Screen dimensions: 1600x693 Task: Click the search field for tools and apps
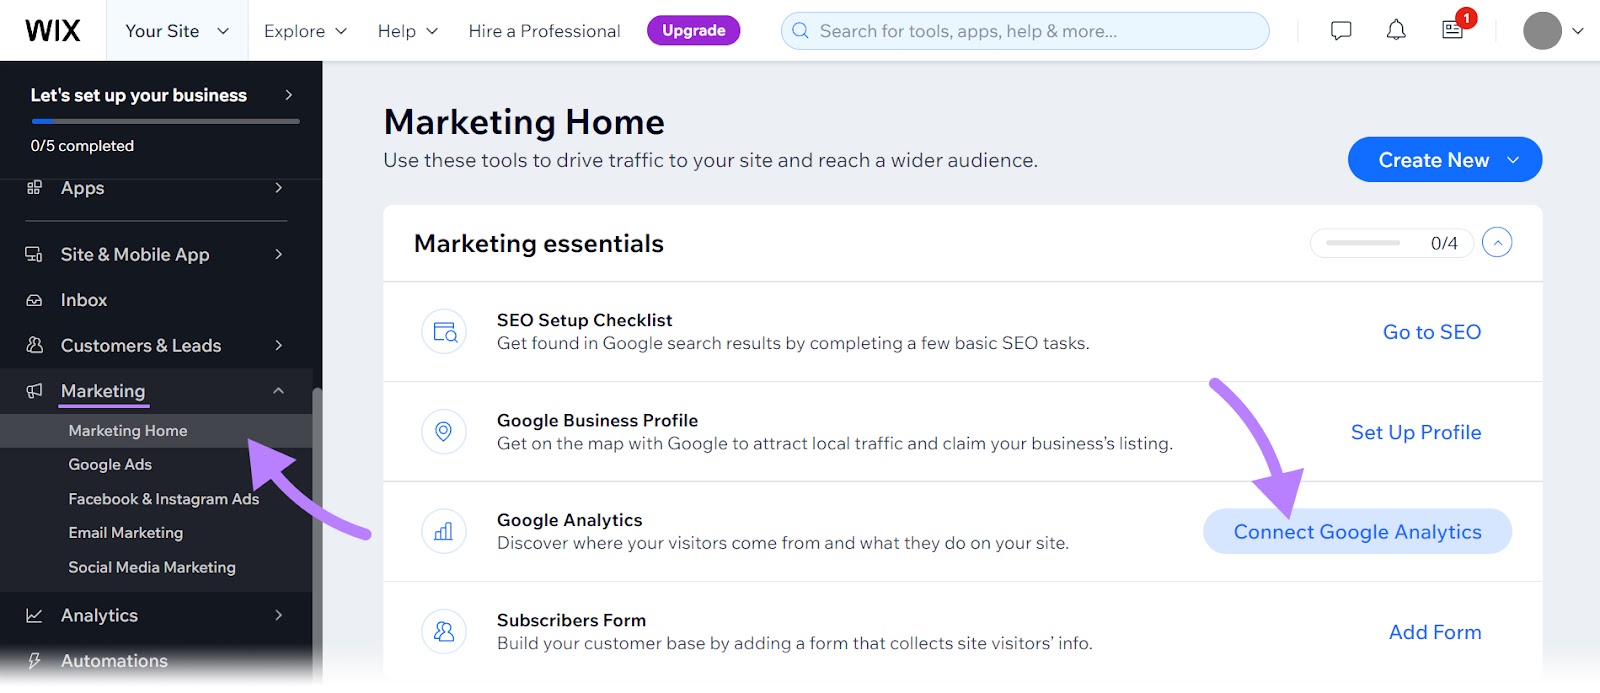coord(1023,30)
